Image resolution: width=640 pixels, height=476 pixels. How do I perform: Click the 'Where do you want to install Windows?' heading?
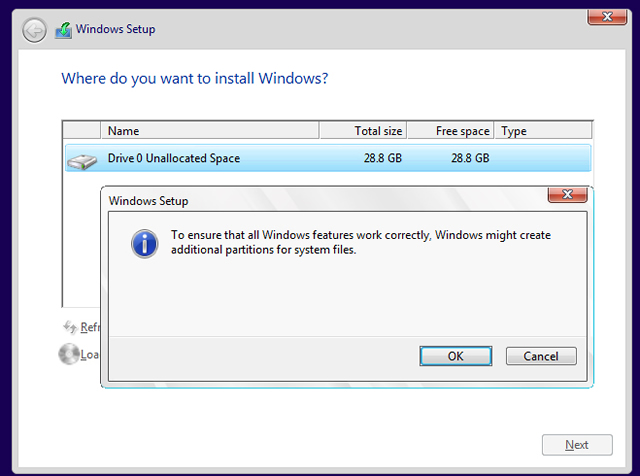[195, 78]
